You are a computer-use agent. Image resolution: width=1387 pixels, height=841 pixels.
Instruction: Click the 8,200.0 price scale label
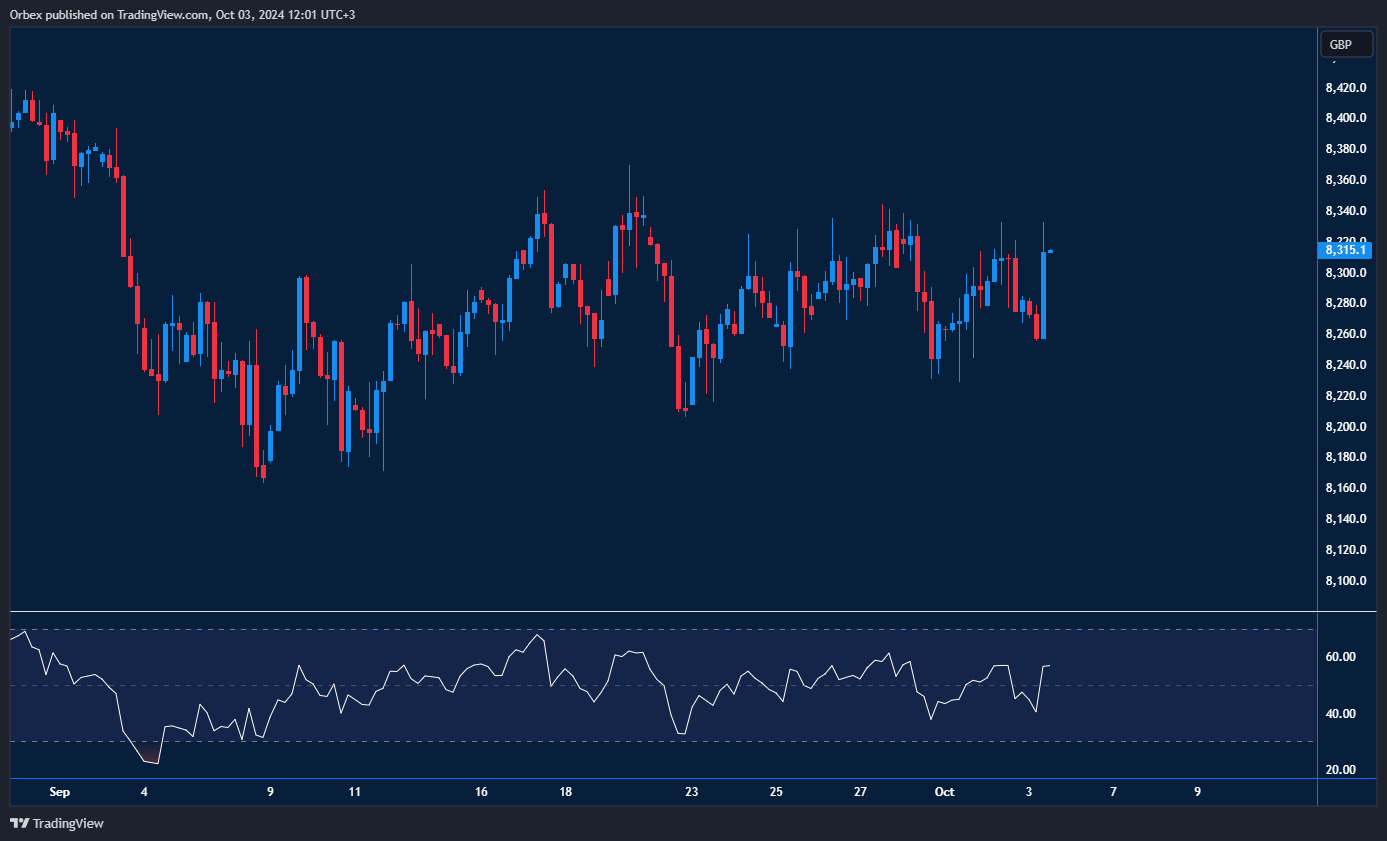point(1345,427)
